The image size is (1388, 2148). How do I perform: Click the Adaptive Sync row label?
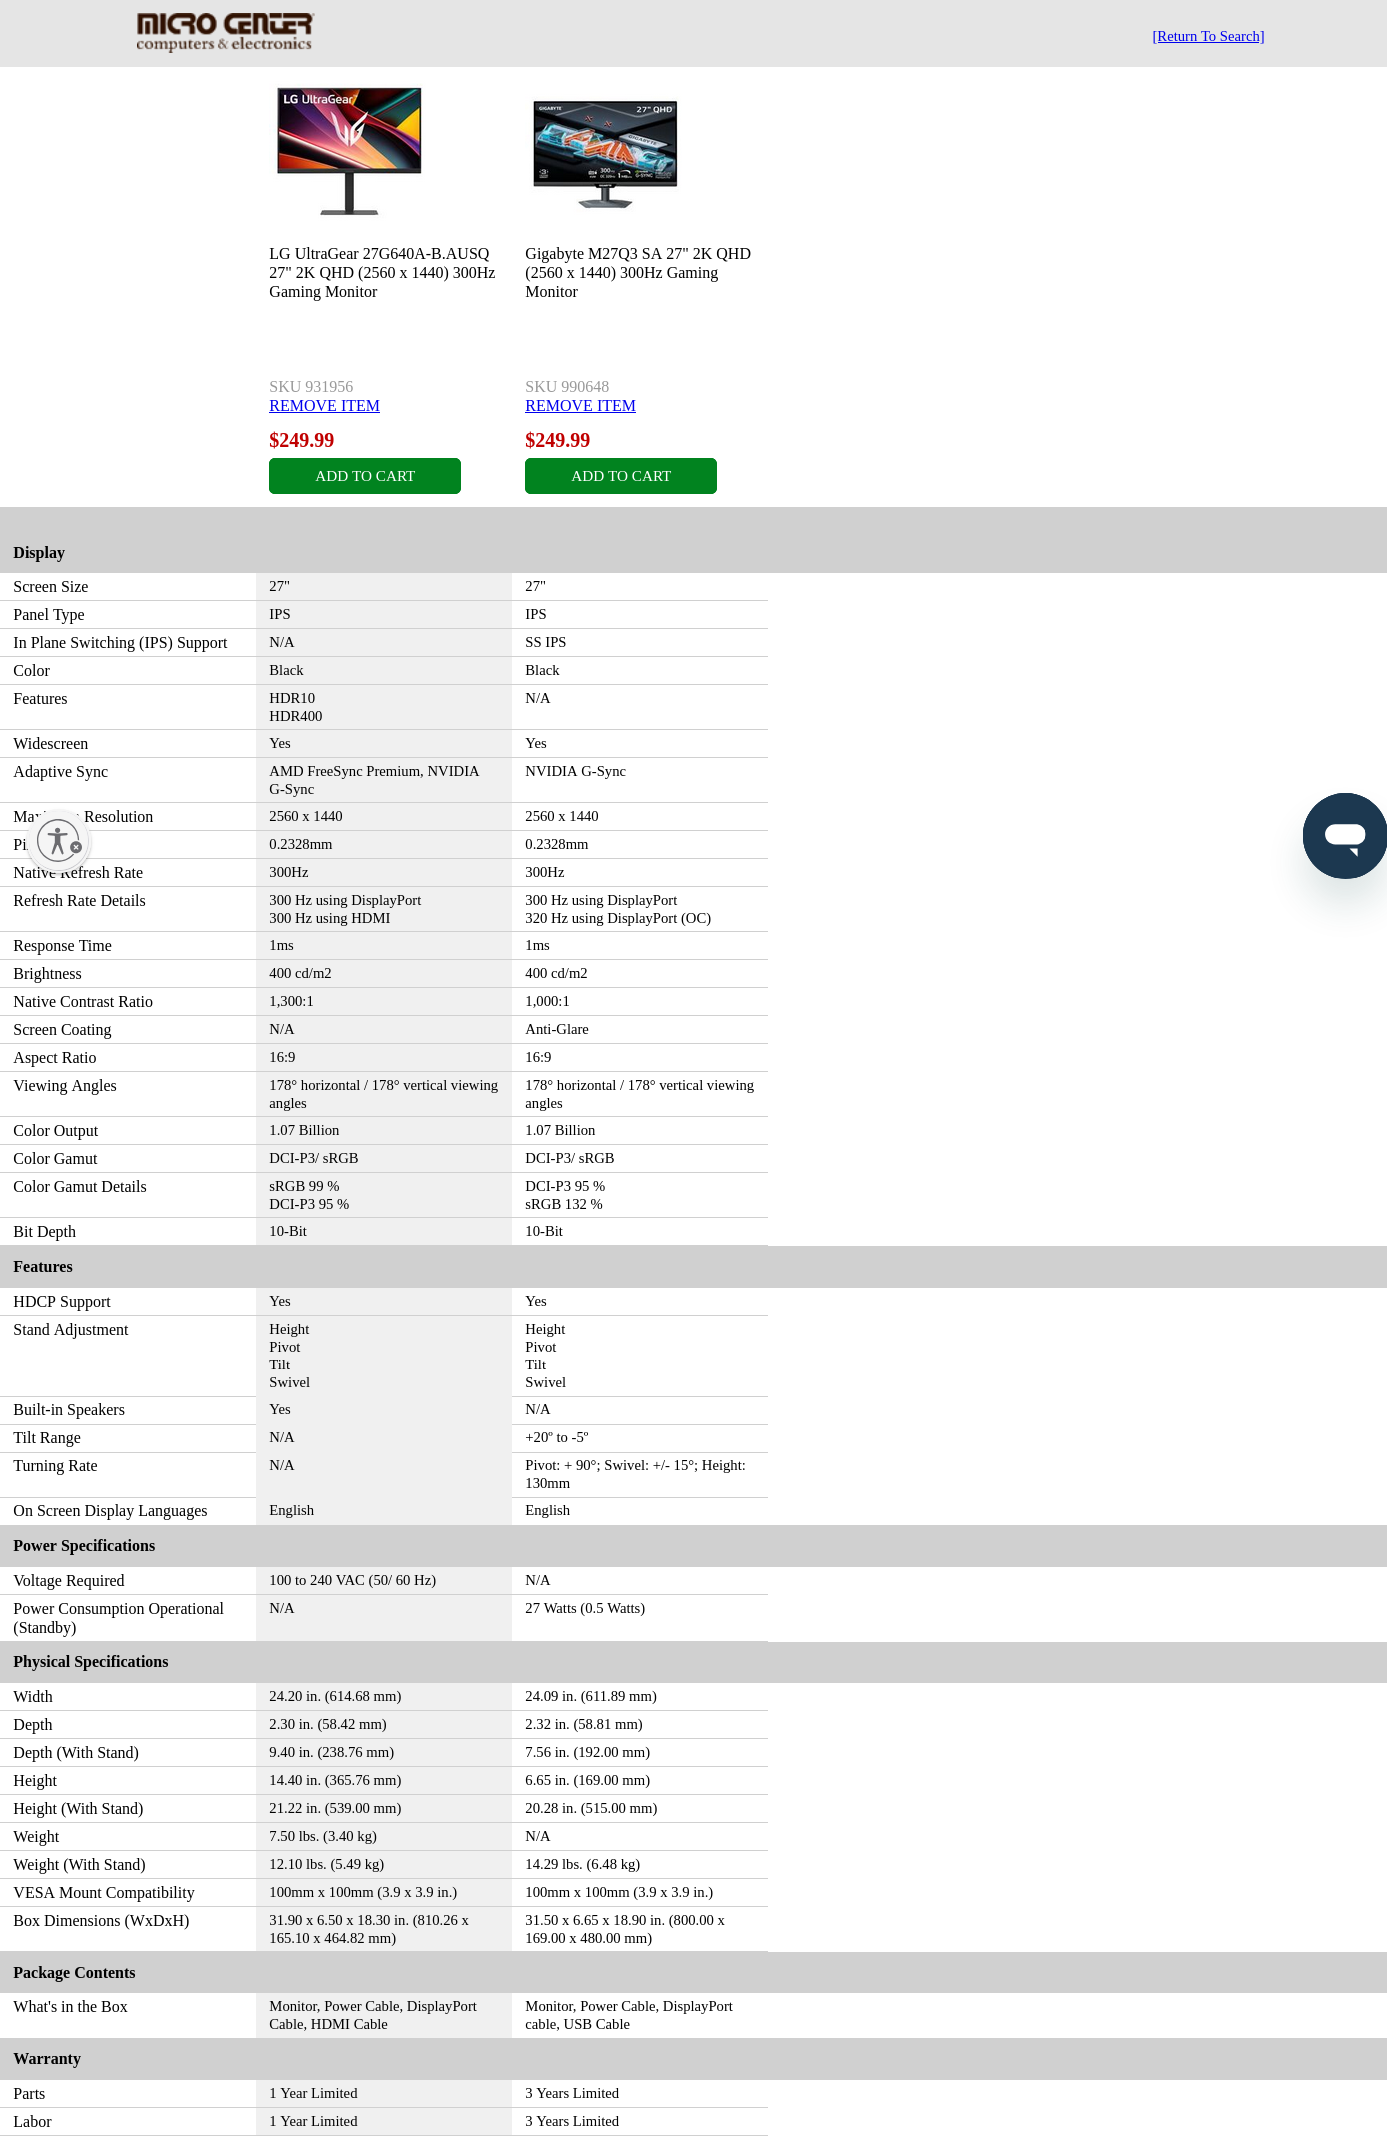pos(61,772)
